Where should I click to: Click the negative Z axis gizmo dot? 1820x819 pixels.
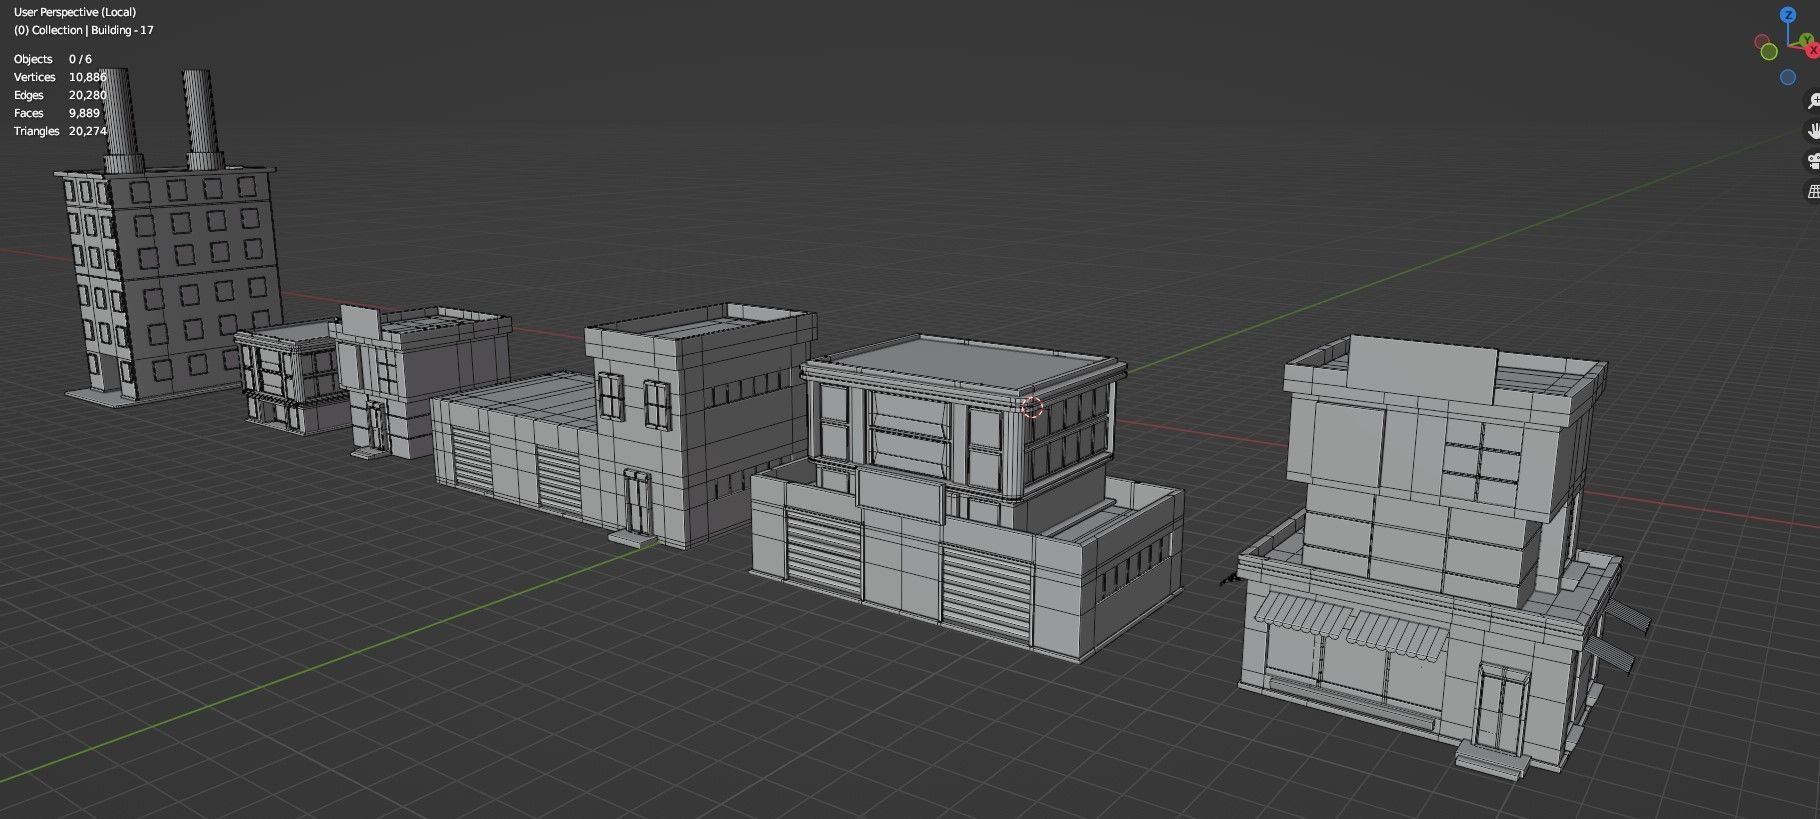coord(1788,77)
